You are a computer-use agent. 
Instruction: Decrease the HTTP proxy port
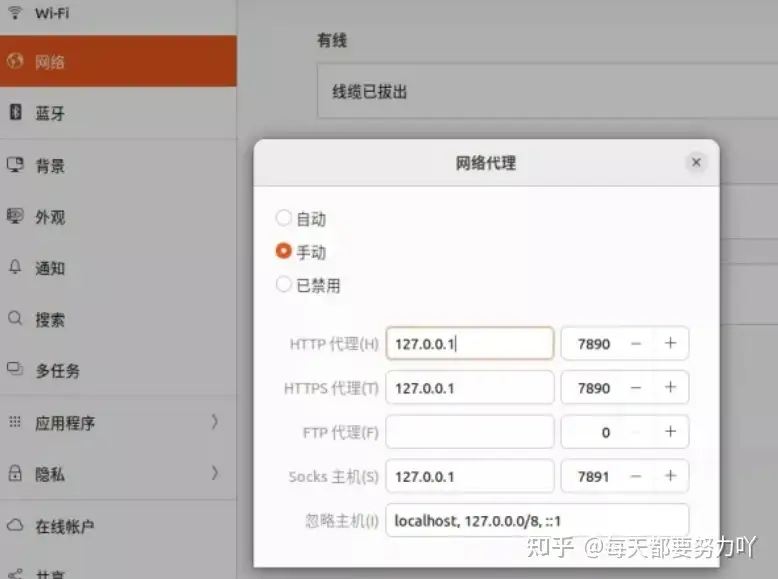636,343
